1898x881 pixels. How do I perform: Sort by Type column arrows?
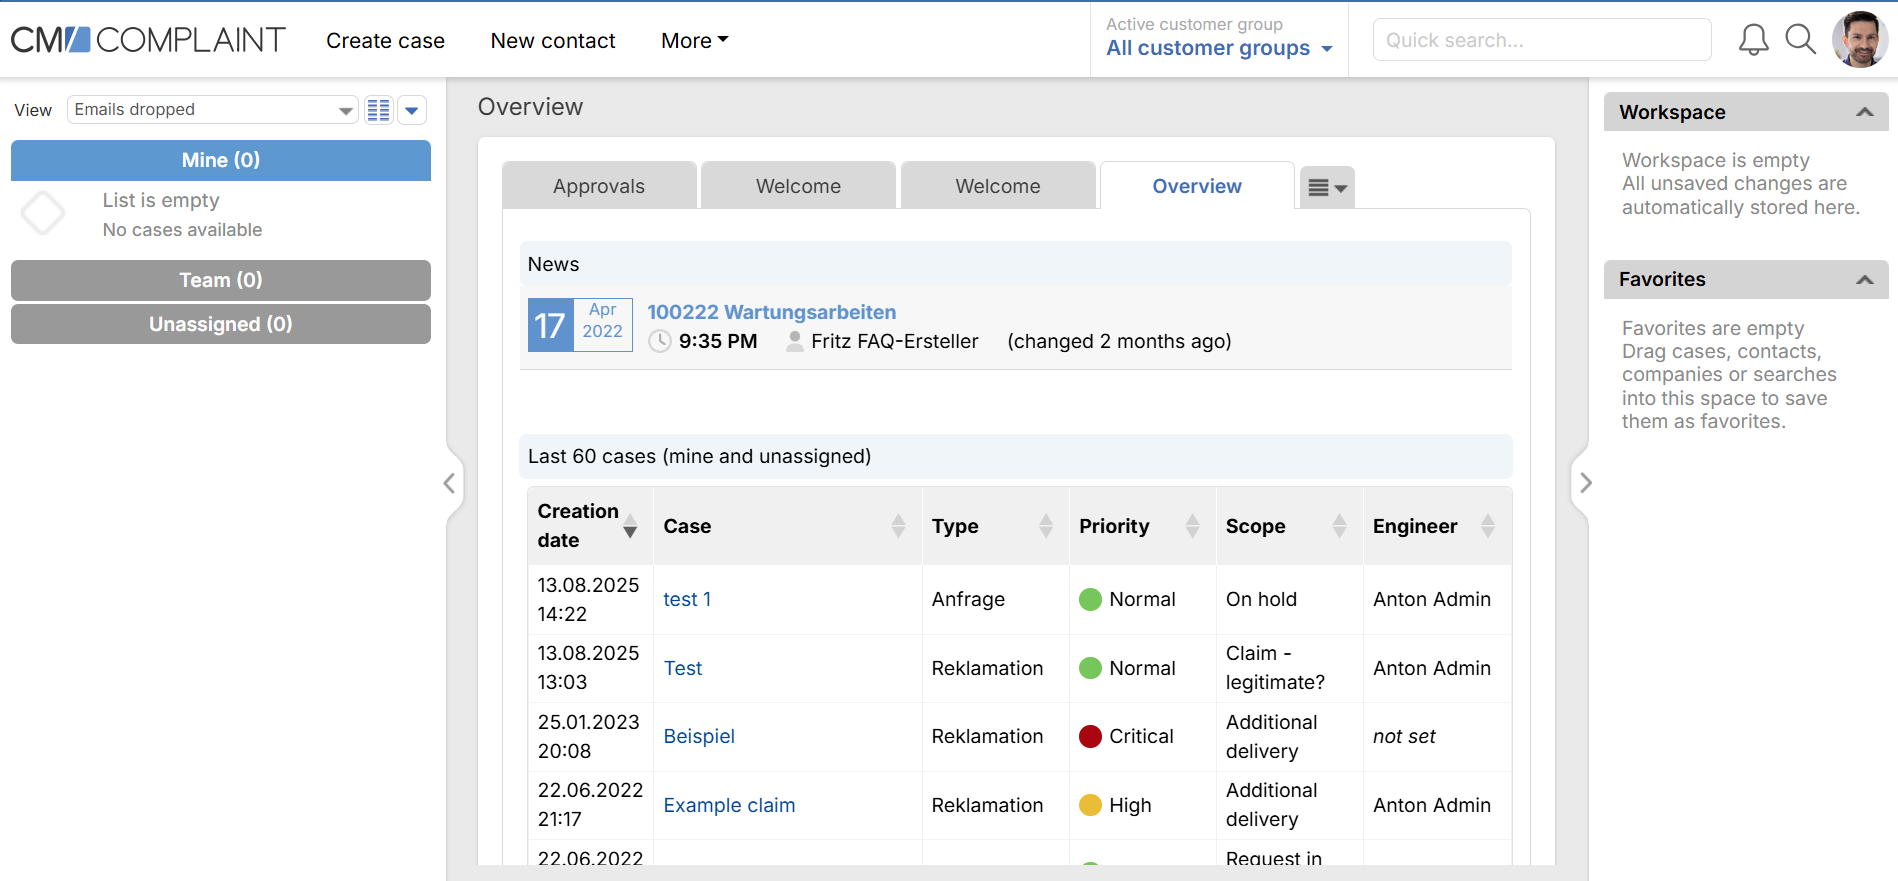pyautogui.click(x=1046, y=526)
